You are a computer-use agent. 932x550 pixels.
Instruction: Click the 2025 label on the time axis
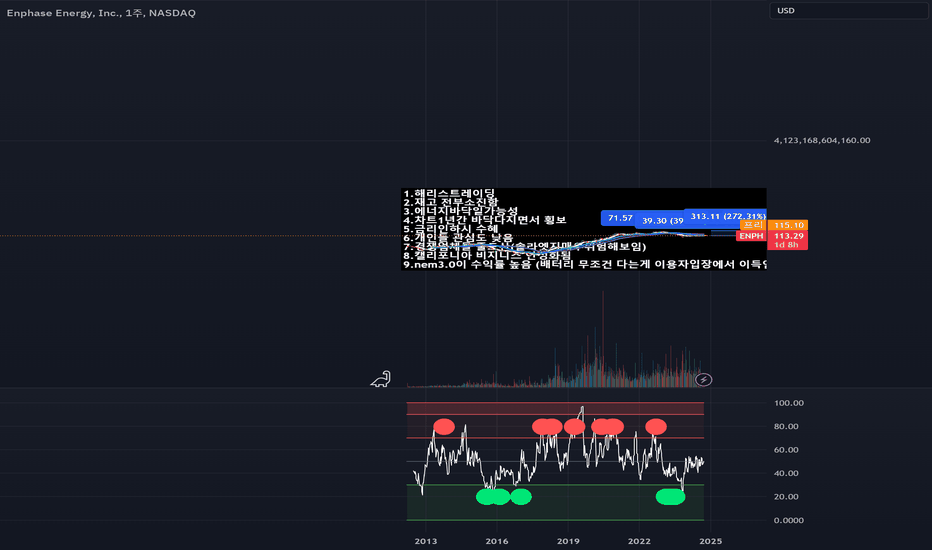click(x=711, y=541)
